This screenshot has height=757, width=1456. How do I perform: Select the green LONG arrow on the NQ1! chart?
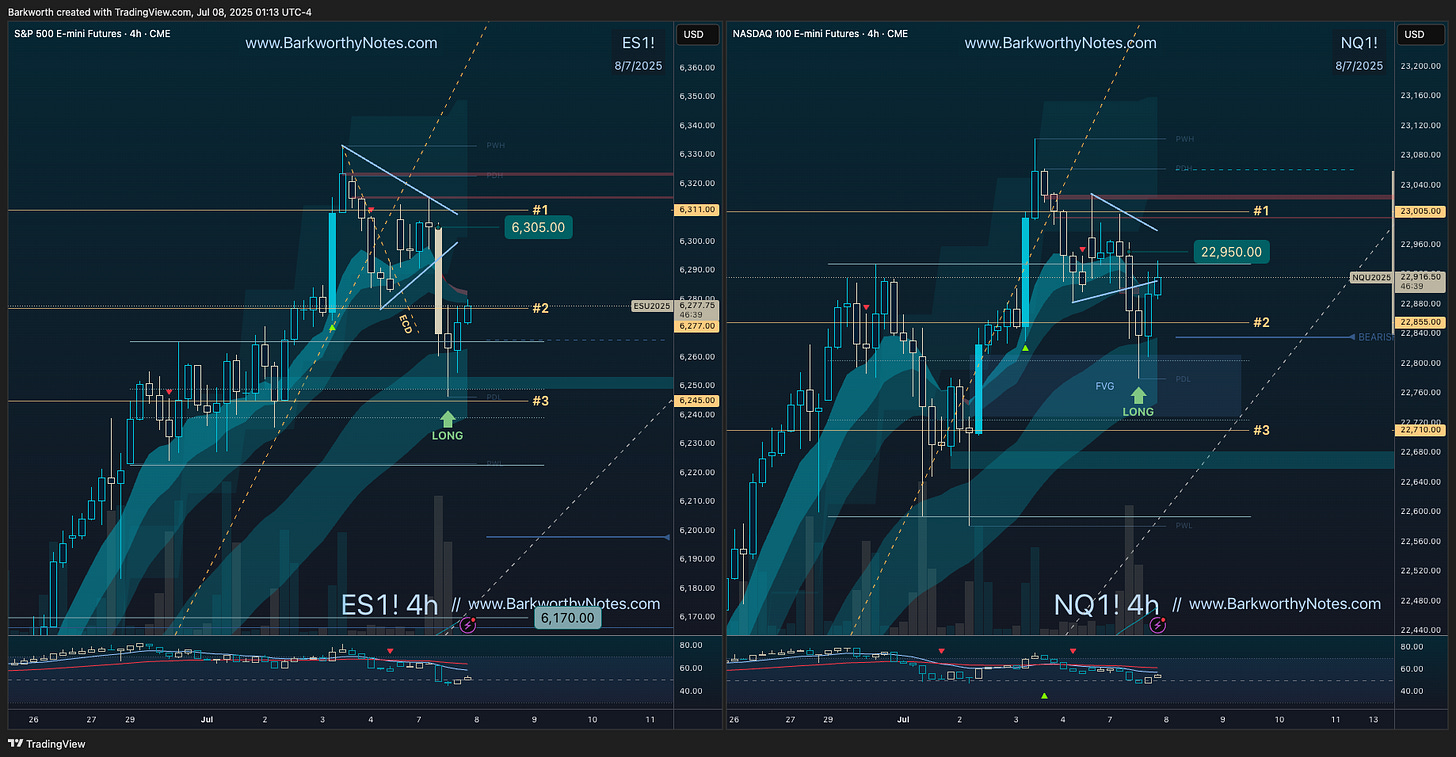pos(1138,395)
